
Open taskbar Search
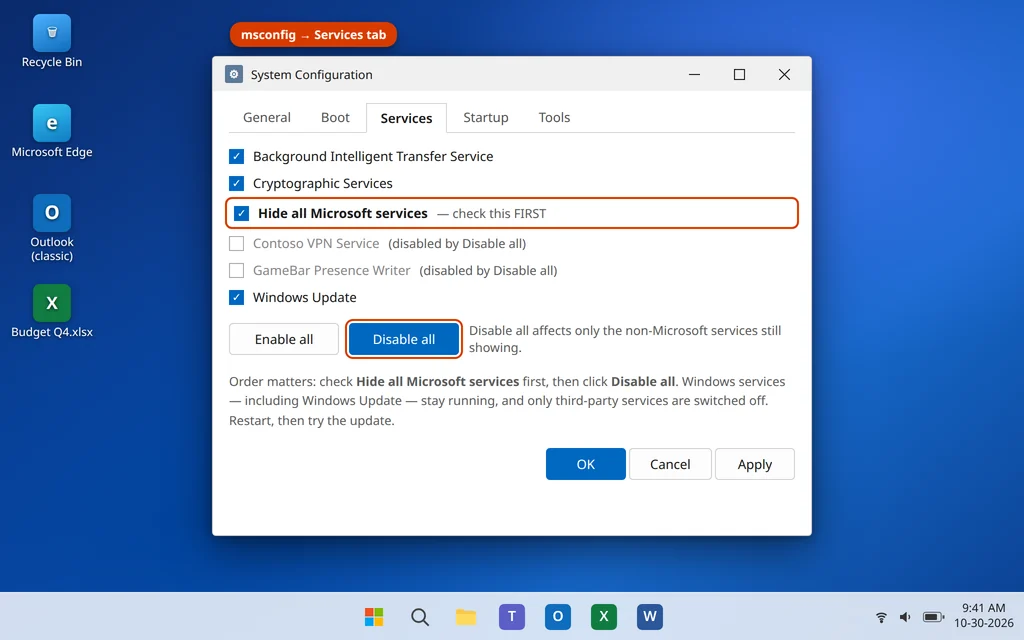click(420, 616)
